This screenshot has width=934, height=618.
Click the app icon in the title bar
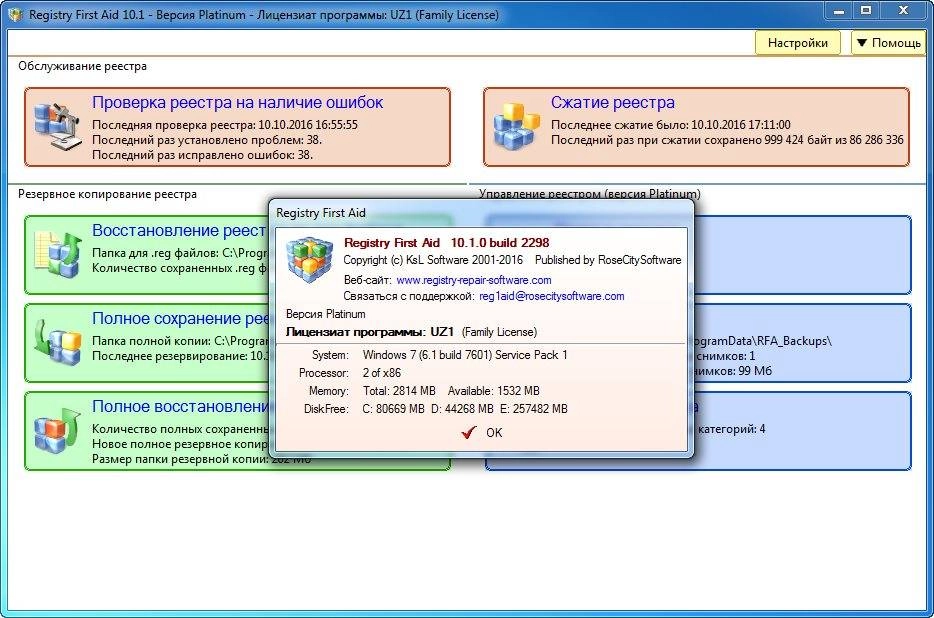(14, 14)
